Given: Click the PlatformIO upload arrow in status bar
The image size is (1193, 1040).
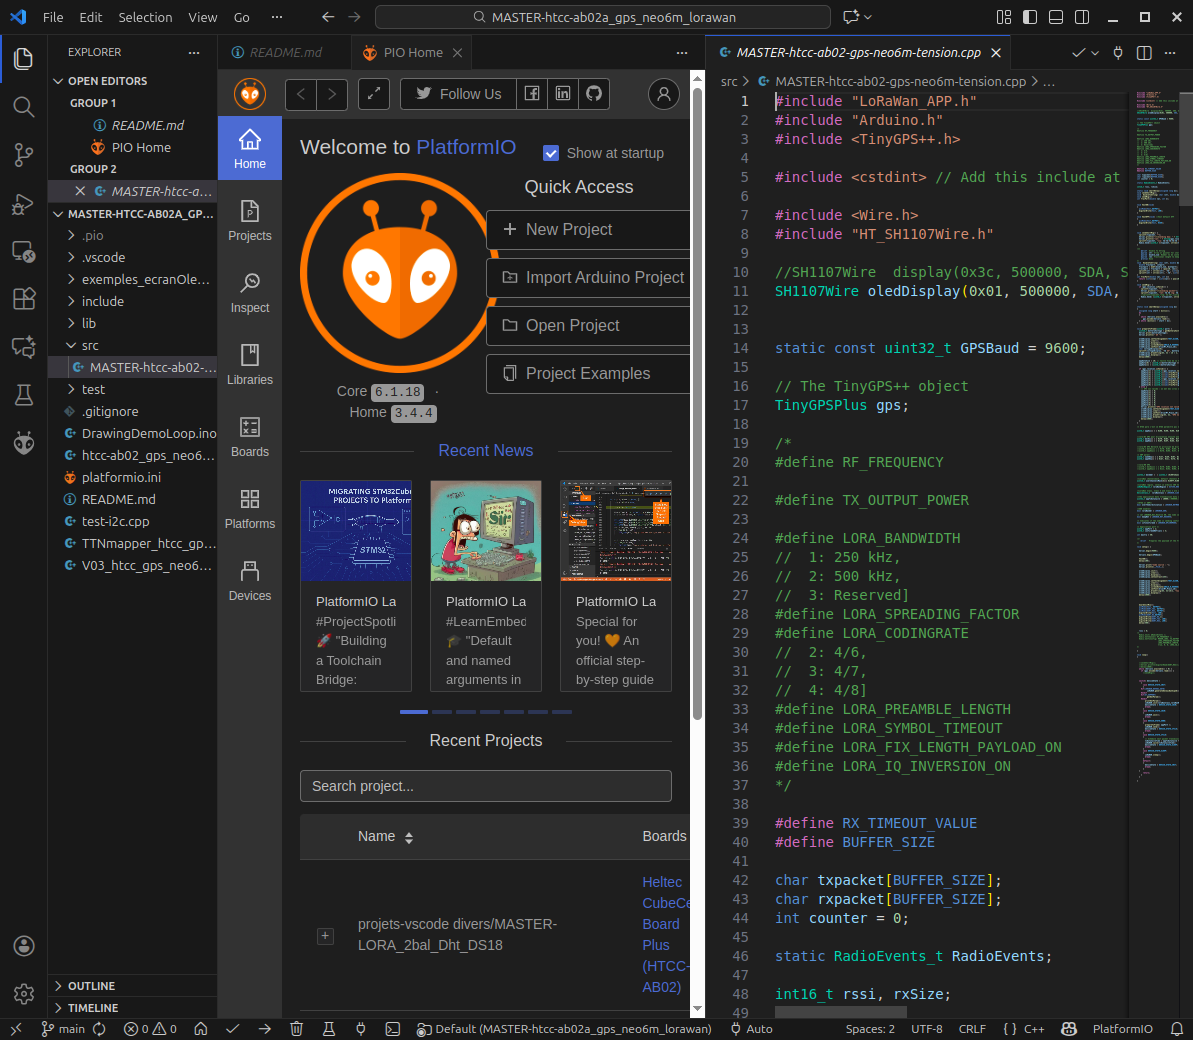Looking at the screenshot, I should coord(264,1029).
